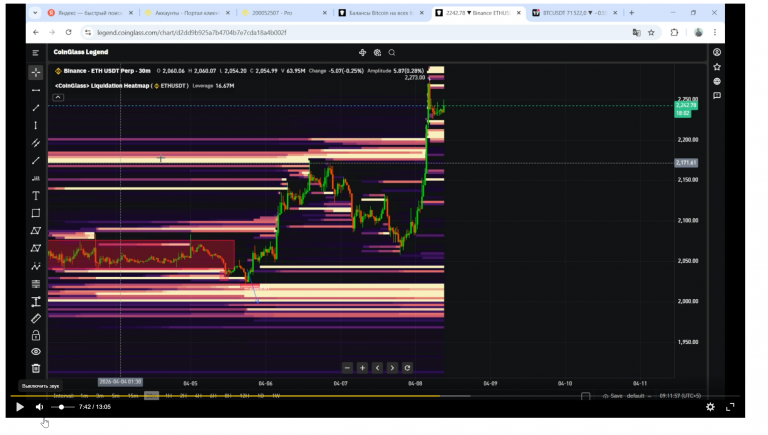This screenshot has width=768, height=435.
Task: Select the 15m interval
Action: point(133,396)
